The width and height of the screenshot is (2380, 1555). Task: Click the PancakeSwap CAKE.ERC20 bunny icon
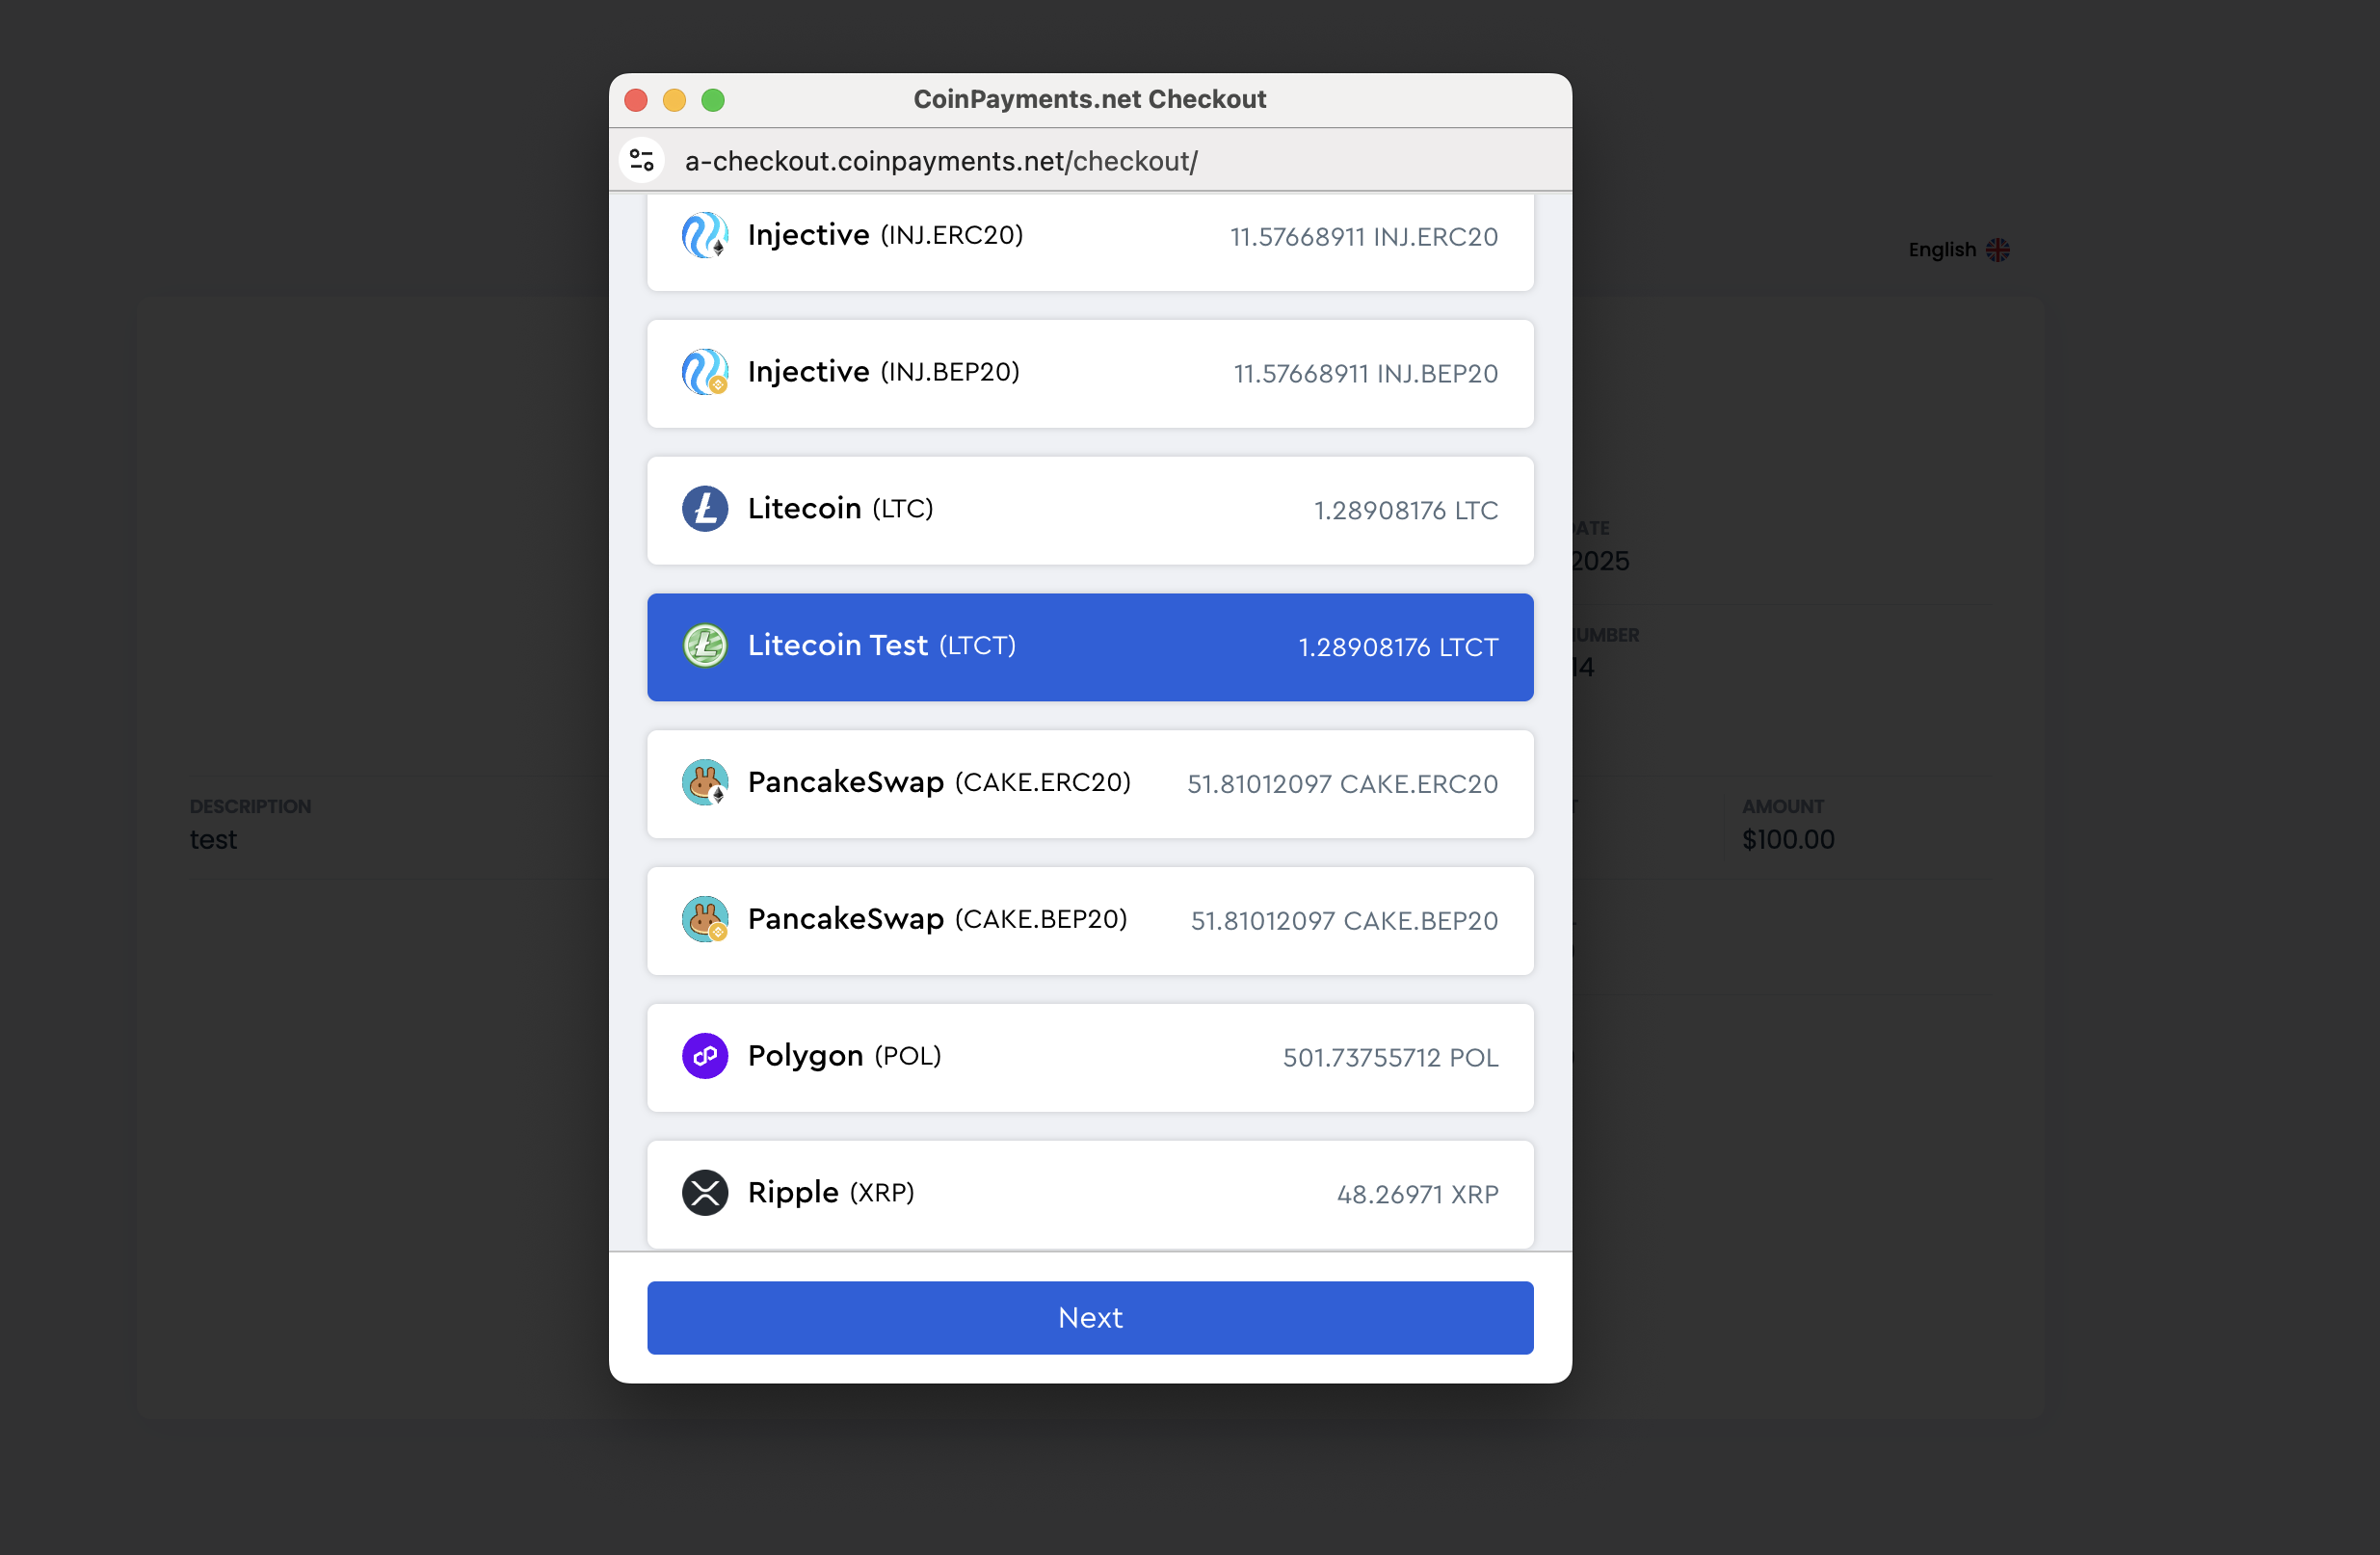pyautogui.click(x=704, y=783)
